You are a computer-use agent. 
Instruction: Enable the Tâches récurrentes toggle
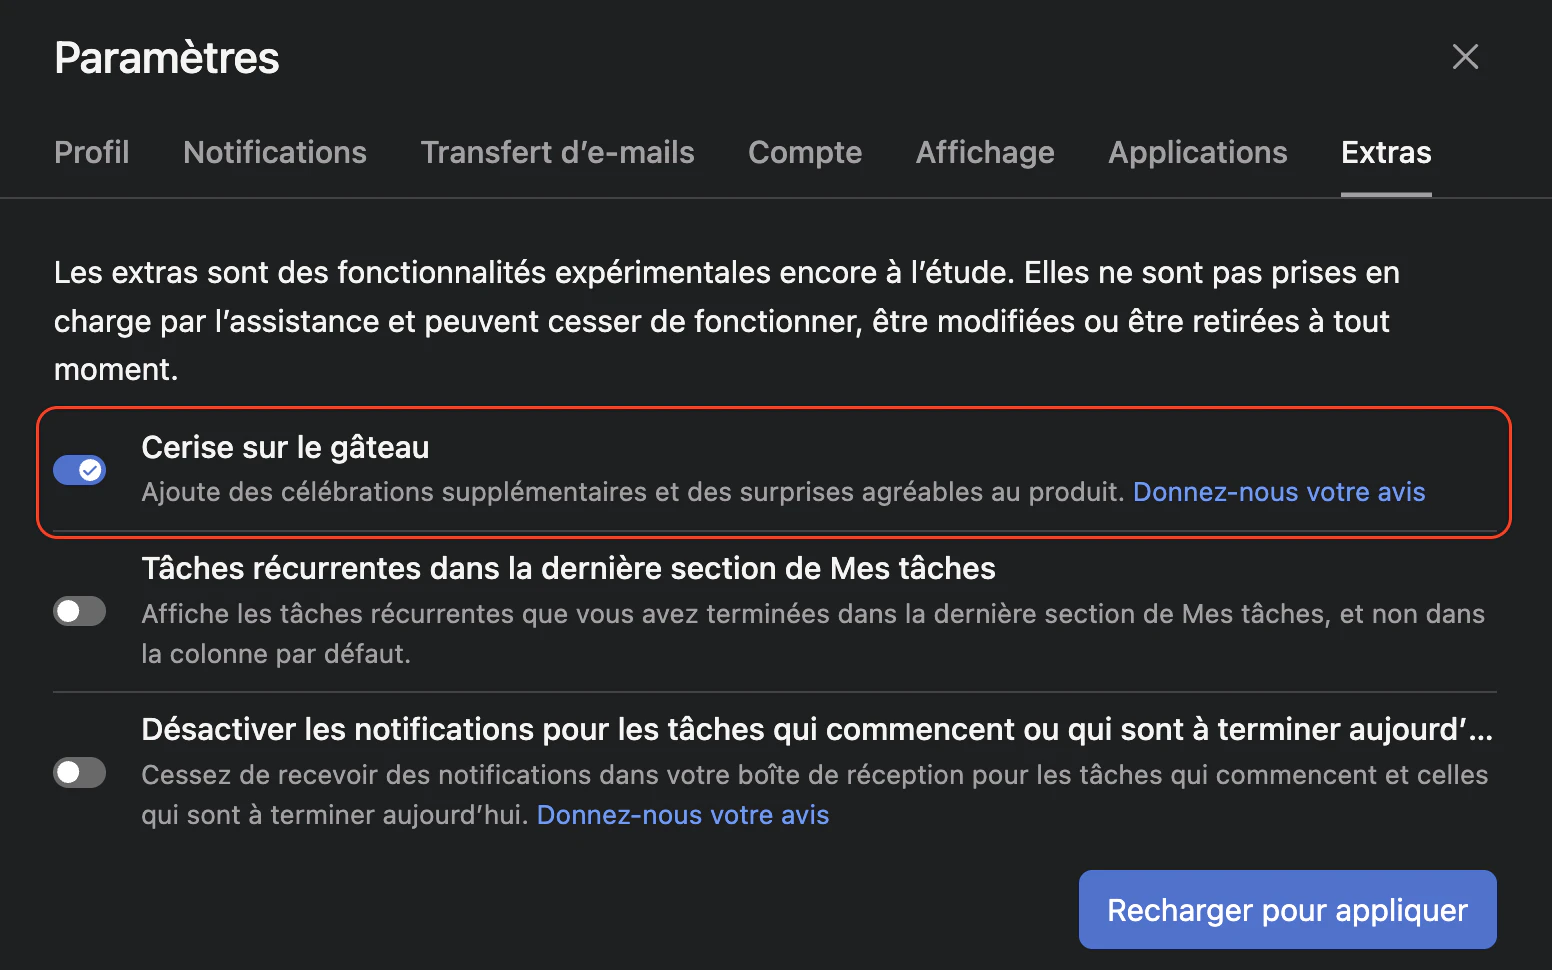80,611
